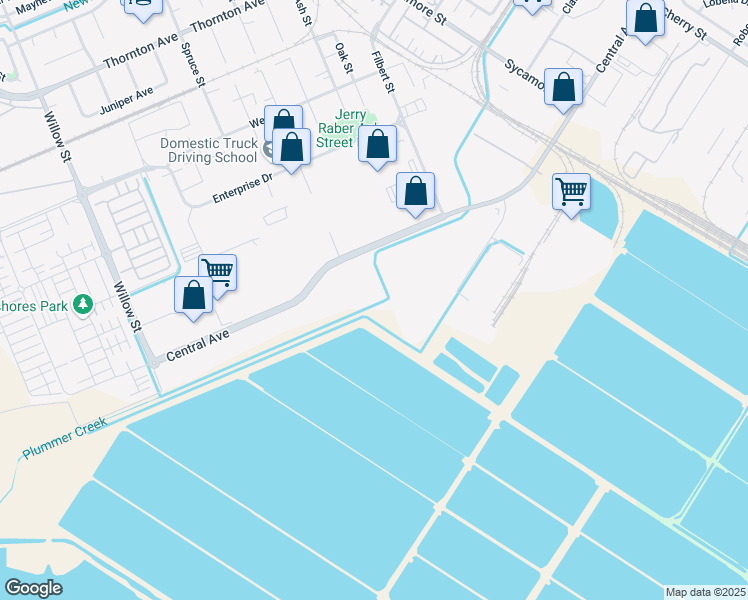Select the Plummer Creek label
This screenshot has width=748, height=600.
pos(65,438)
